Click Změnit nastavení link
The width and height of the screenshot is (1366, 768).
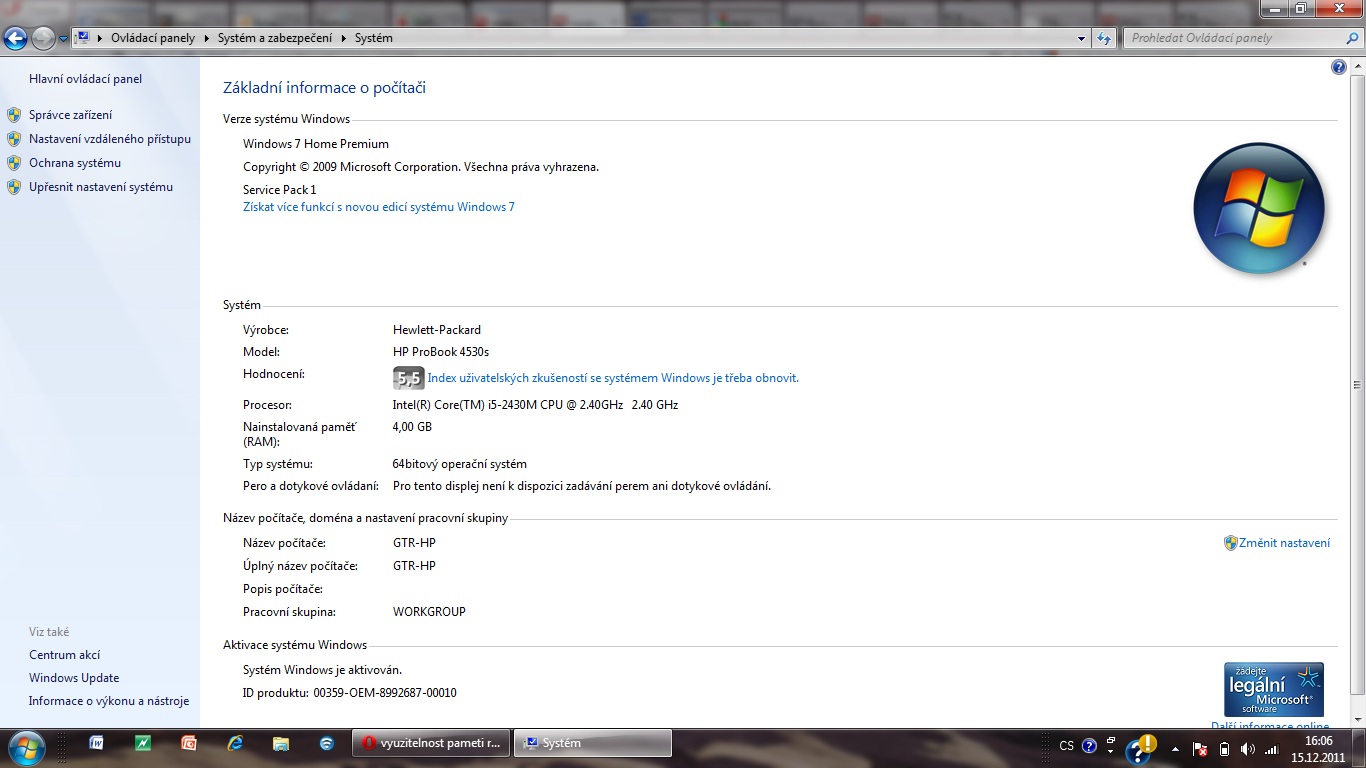1284,543
